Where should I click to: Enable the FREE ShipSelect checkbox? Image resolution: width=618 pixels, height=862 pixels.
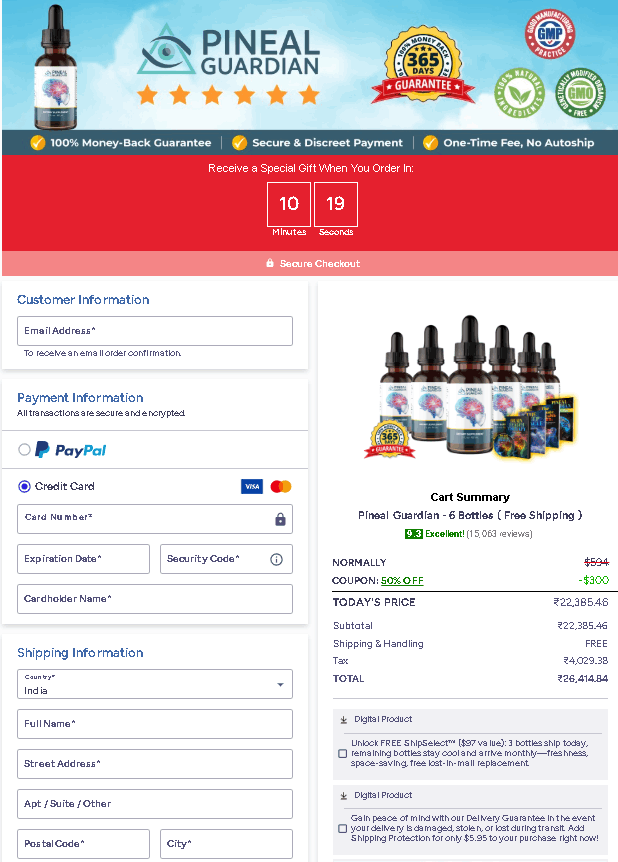click(x=343, y=753)
